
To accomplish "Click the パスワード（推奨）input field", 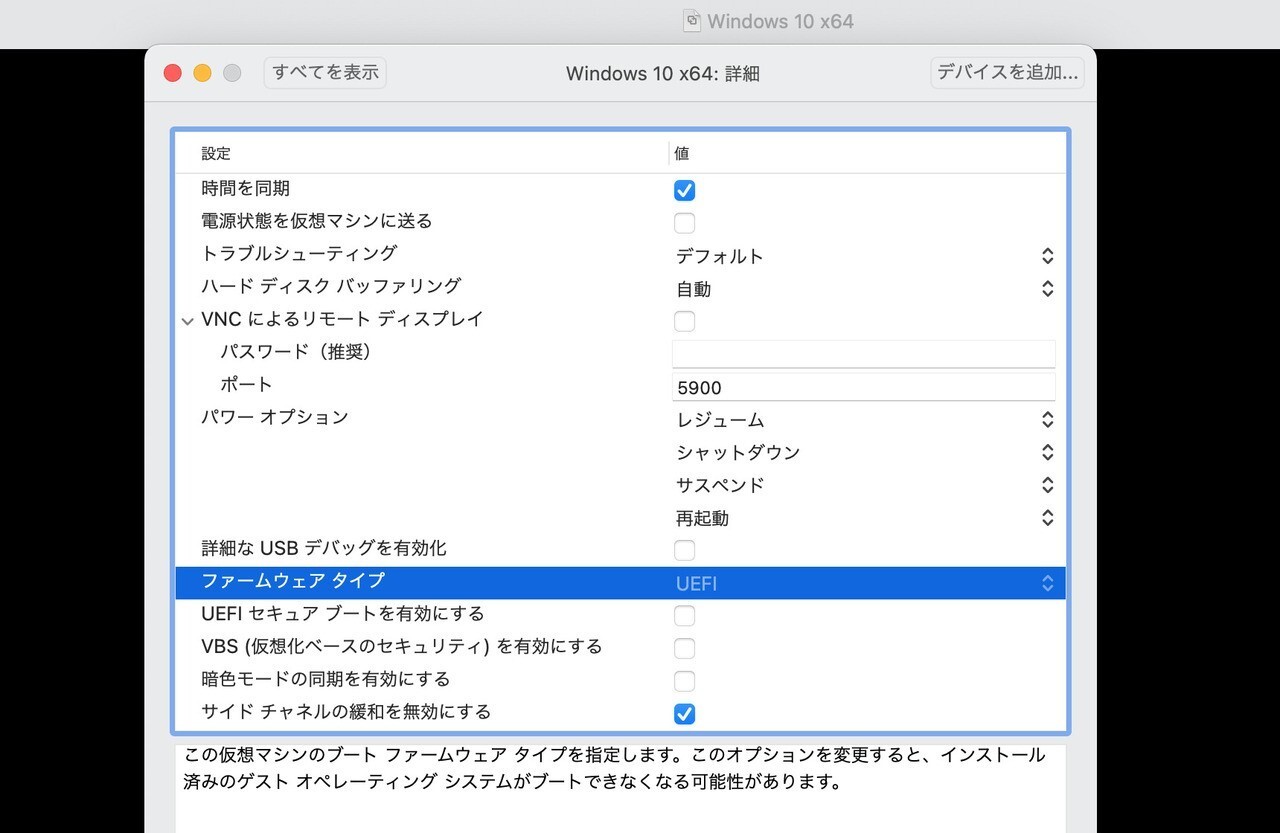I will (864, 354).
